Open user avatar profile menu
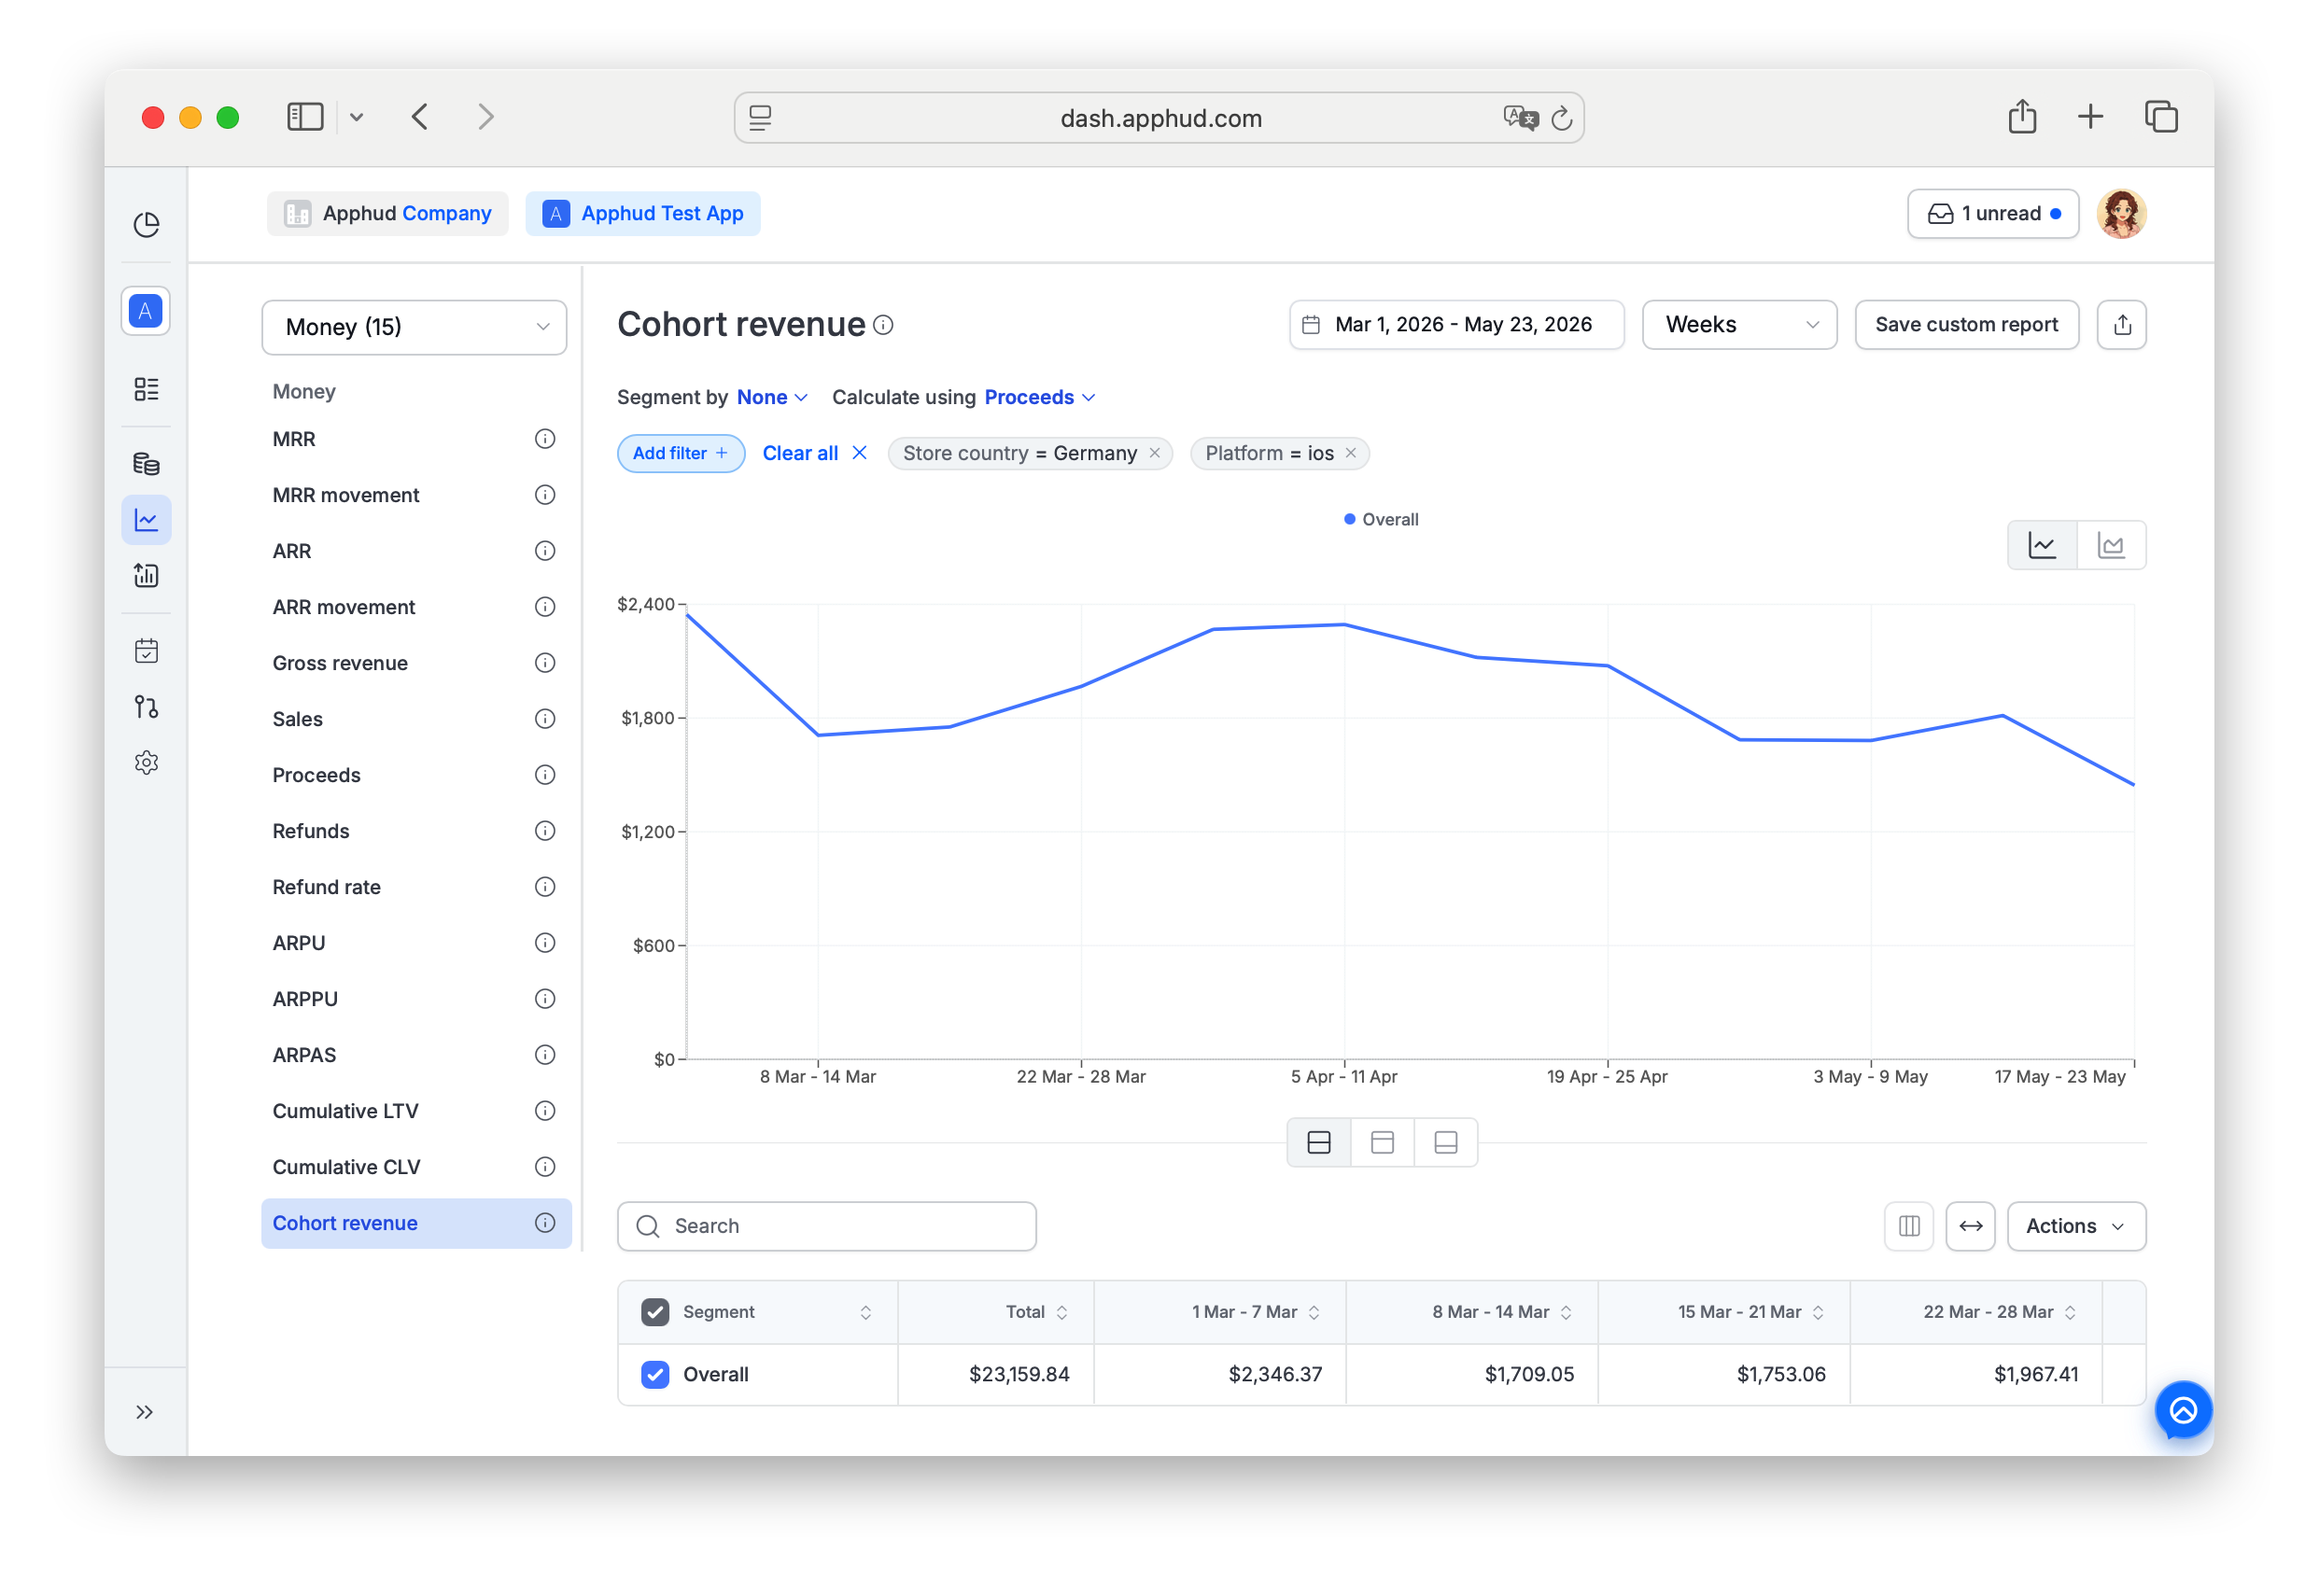The width and height of the screenshot is (2319, 1596). [x=2123, y=214]
